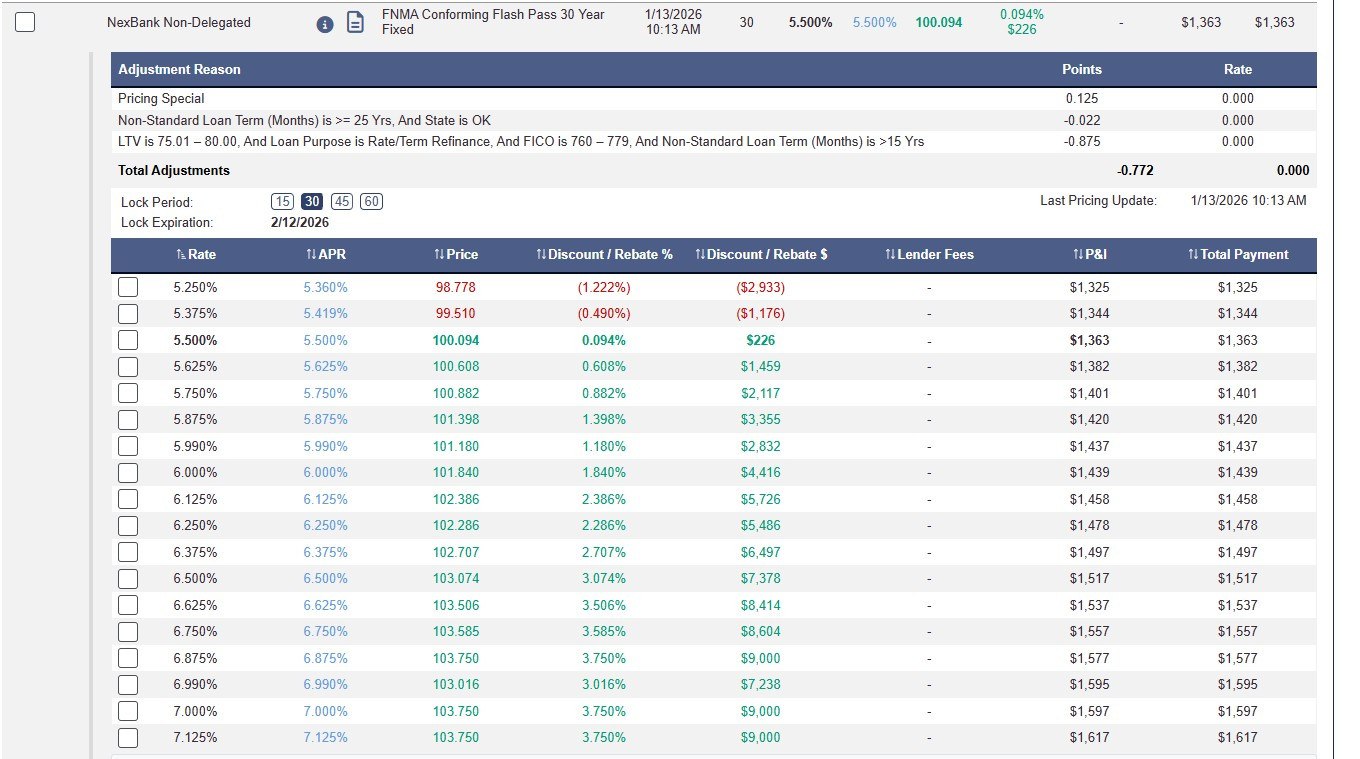Viewport: 1360px width, 759px height.
Task: Sort table by Rate column
Action: [195, 254]
